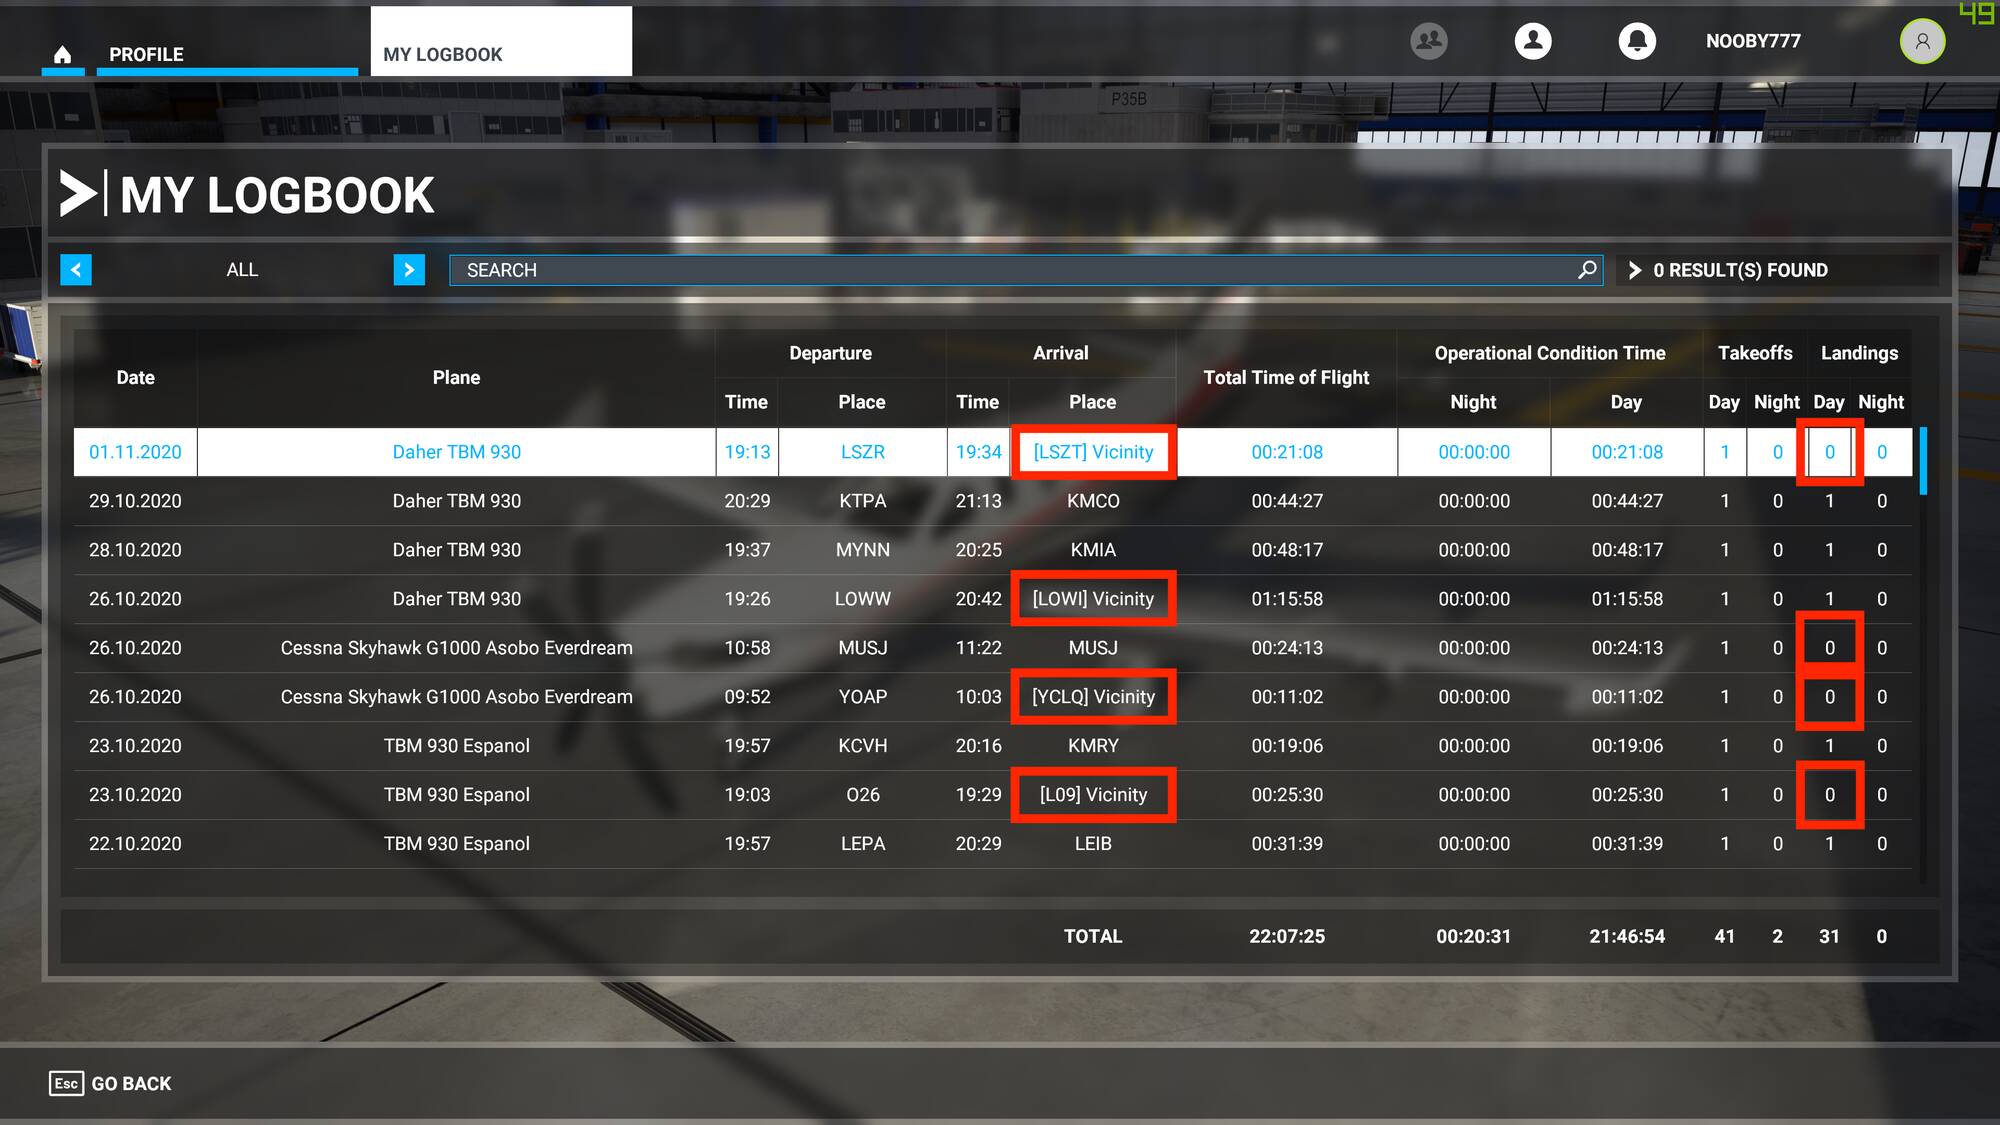This screenshot has height=1125, width=2000.
Task: Expand the 0 RESULT(S) FOUND chevron
Action: pos(1636,269)
